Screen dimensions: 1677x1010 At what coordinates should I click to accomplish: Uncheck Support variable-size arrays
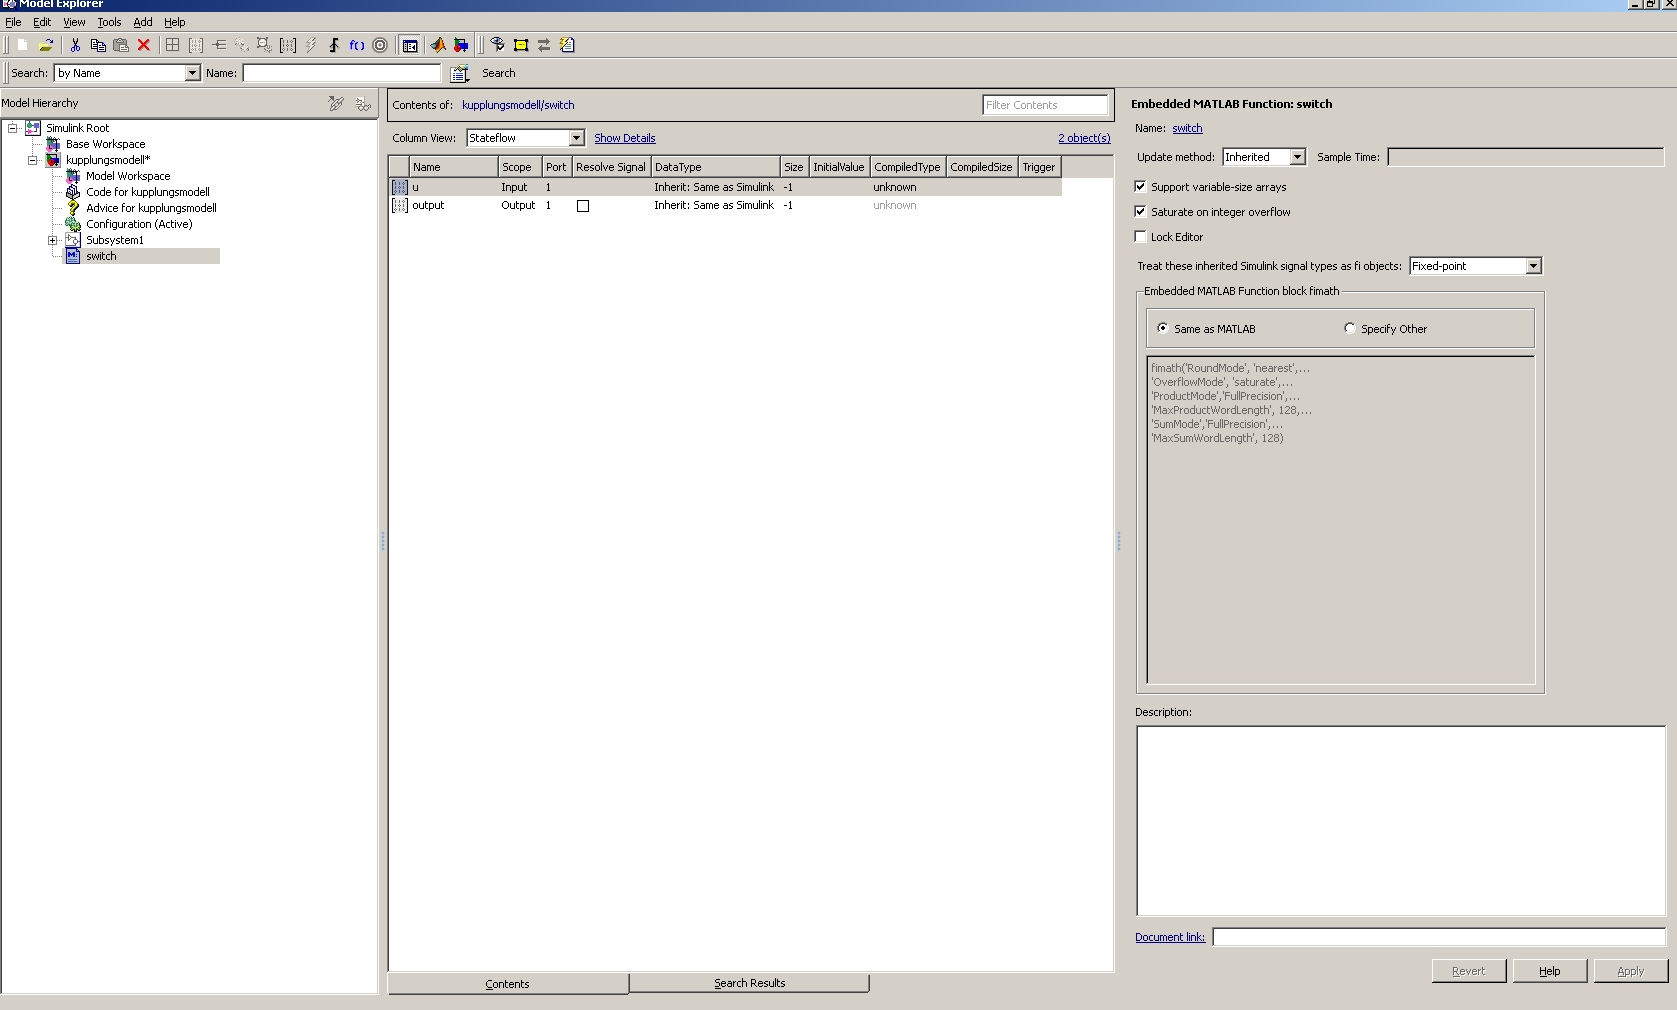(x=1140, y=187)
